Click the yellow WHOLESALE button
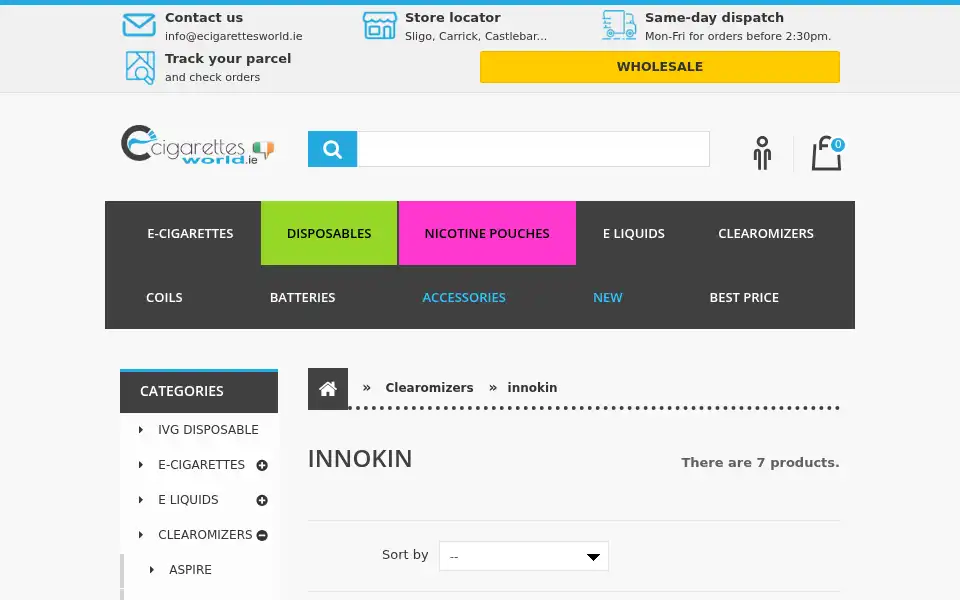The image size is (960, 600). tap(660, 67)
